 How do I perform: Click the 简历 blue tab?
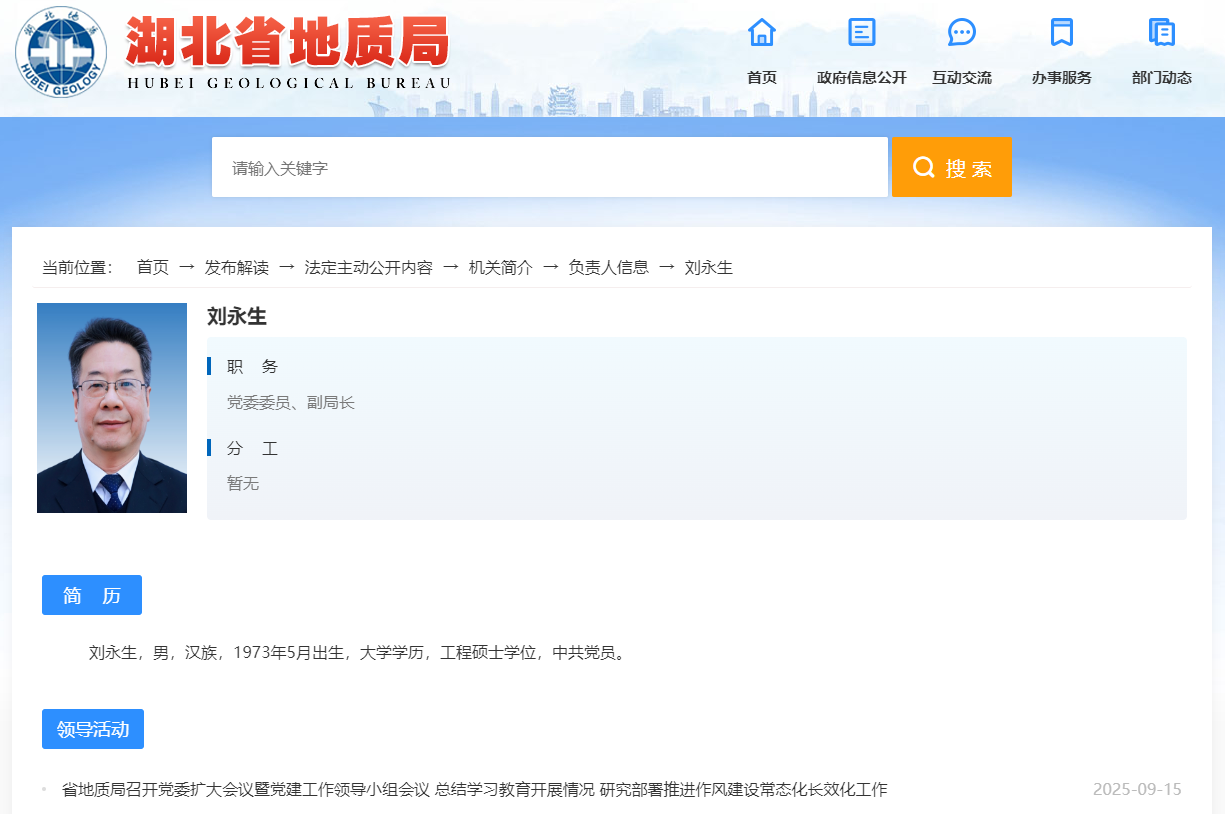click(92, 595)
